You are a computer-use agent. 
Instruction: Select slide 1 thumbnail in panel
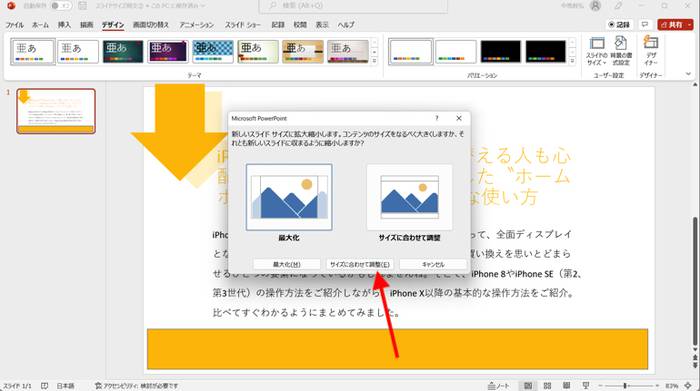click(x=56, y=111)
